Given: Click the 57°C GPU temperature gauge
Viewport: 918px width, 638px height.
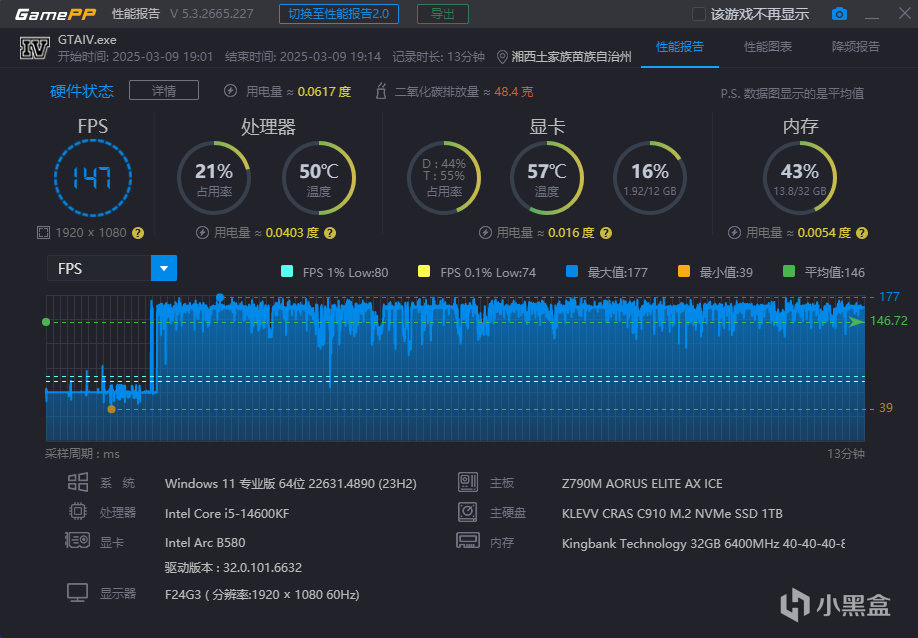Looking at the screenshot, I should [x=547, y=178].
